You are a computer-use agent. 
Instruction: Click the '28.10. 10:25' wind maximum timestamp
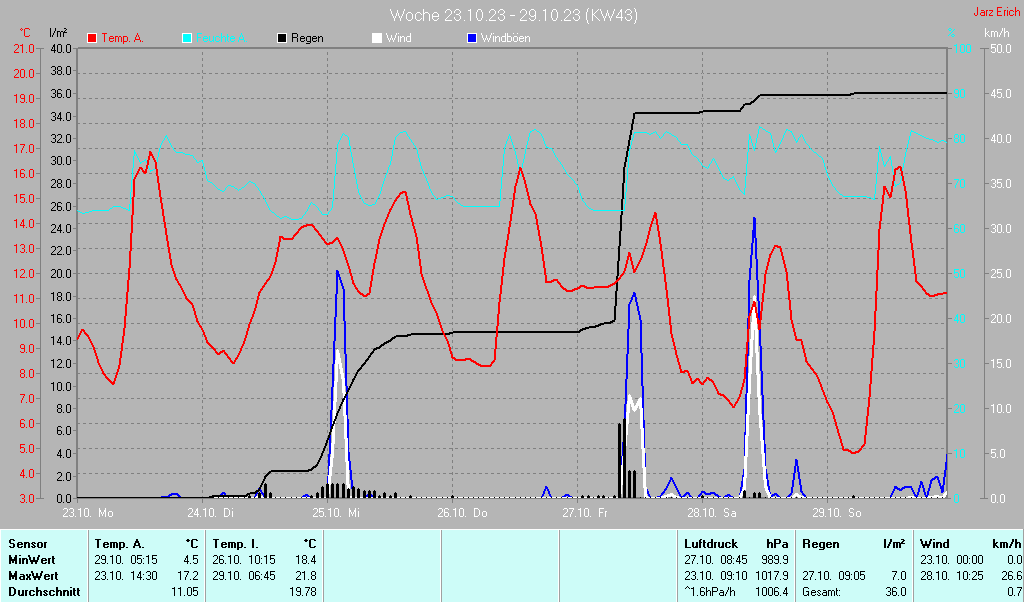pos(952,577)
